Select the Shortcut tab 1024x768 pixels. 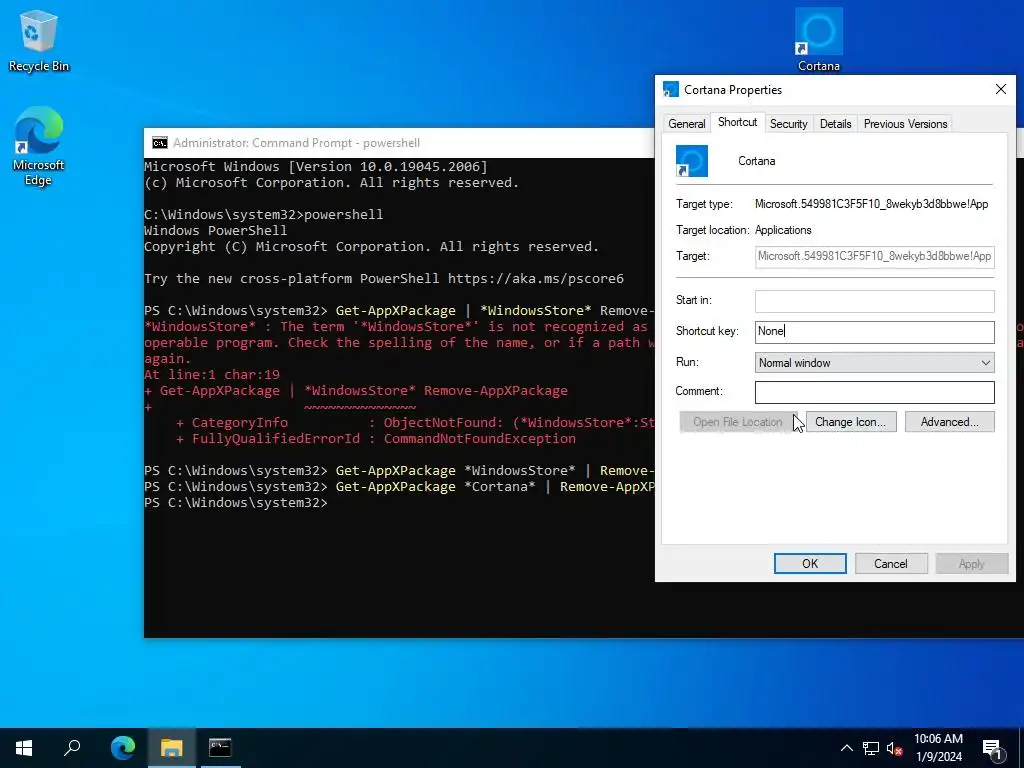pos(737,122)
